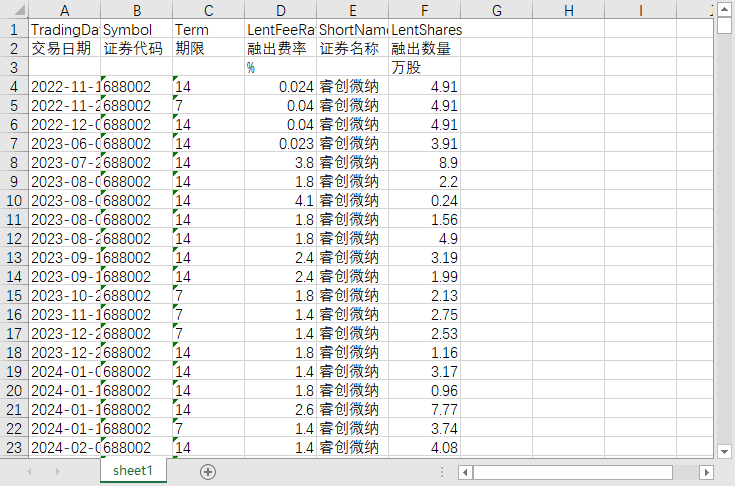The width and height of the screenshot is (735, 486).
Task: Click the 融出费率 cell
Action: tap(280, 48)
